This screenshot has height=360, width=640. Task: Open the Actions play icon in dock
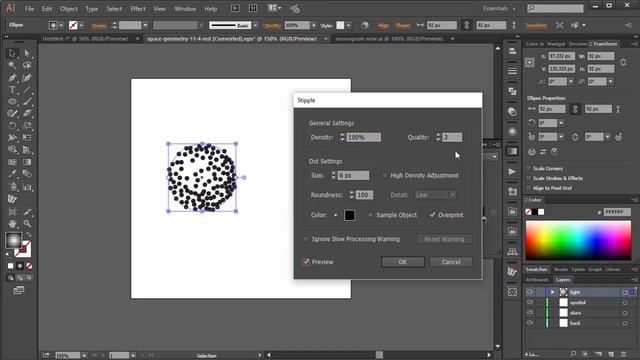tap(512, 171)
